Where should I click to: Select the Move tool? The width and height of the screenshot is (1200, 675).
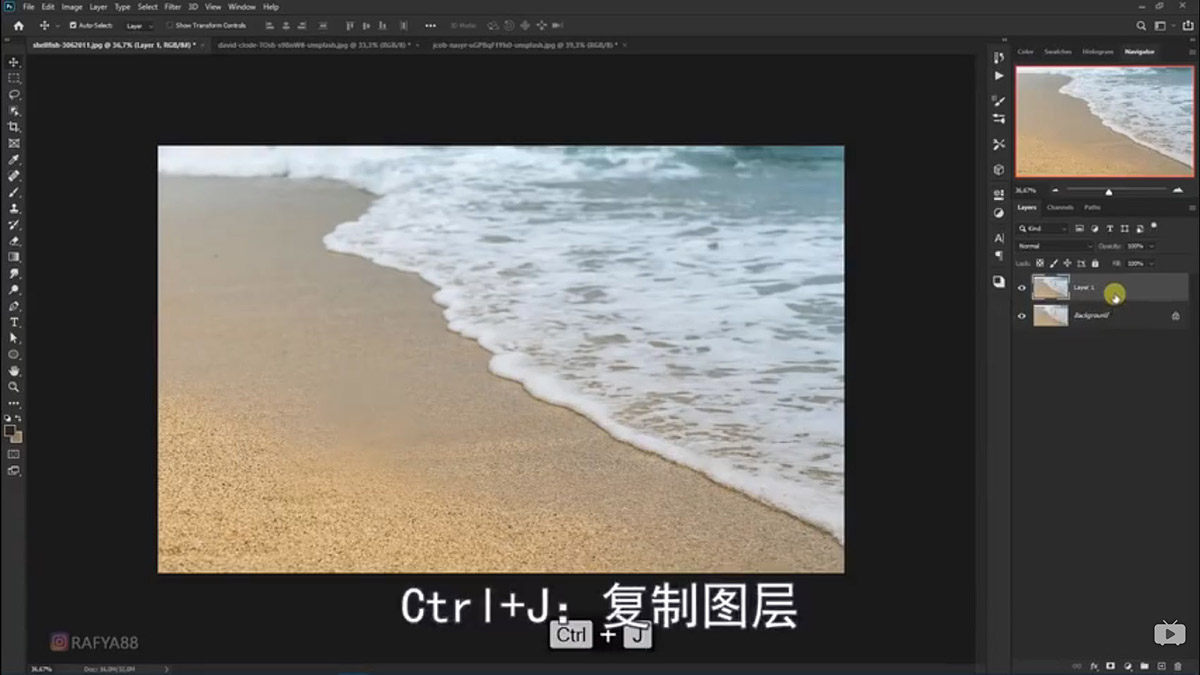(13, 61)
